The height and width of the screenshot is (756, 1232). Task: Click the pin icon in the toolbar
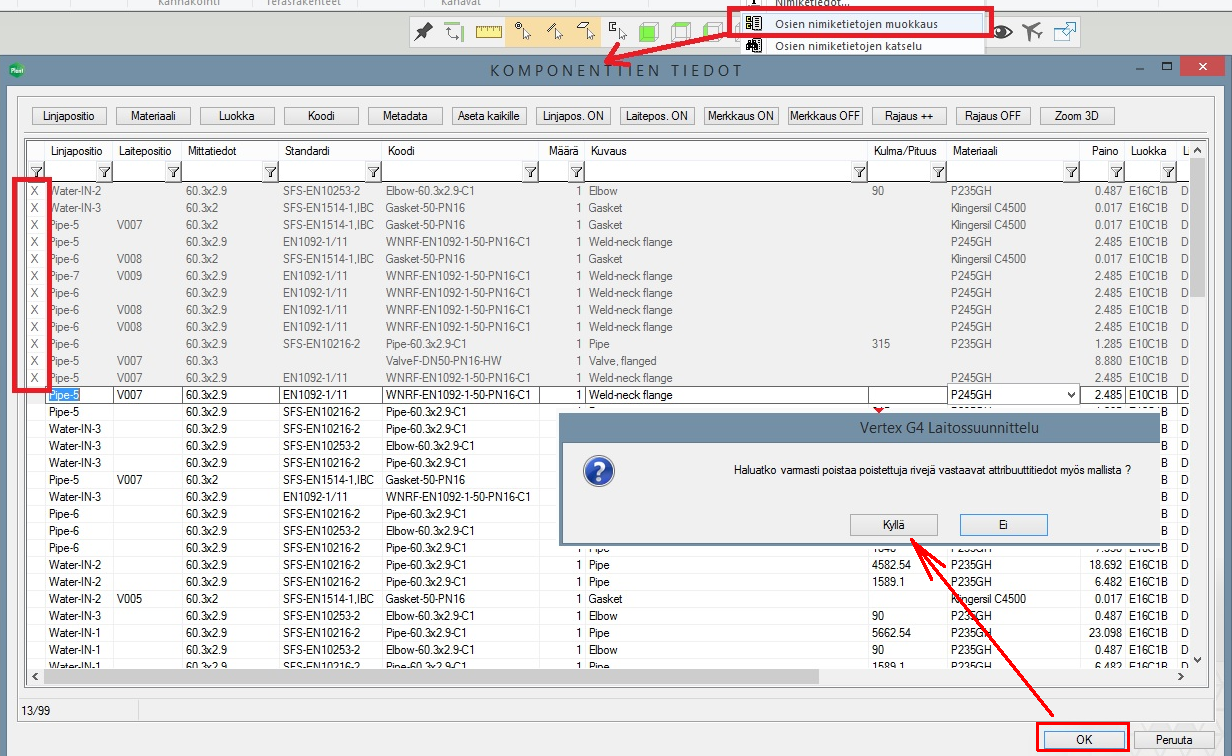pos(424,32)
